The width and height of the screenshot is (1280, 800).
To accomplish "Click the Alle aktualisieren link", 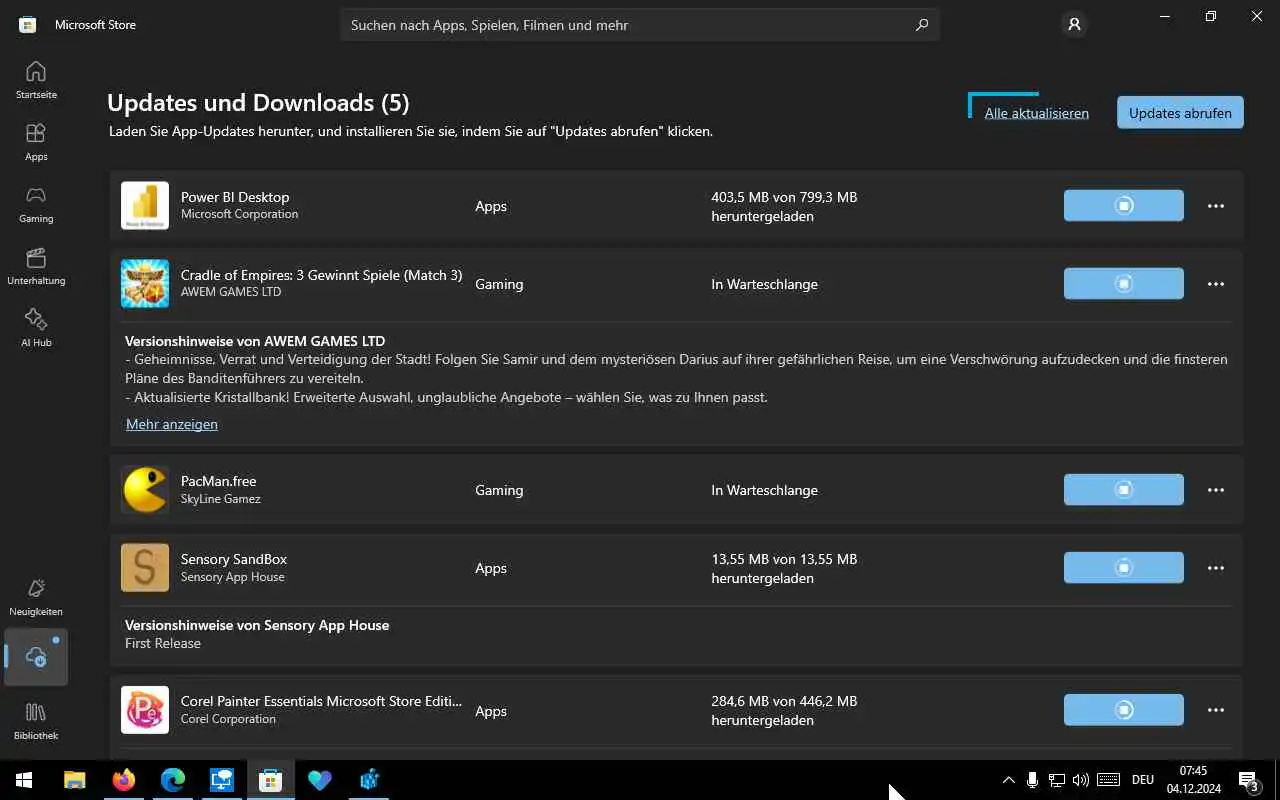I will click(1036, 113).
